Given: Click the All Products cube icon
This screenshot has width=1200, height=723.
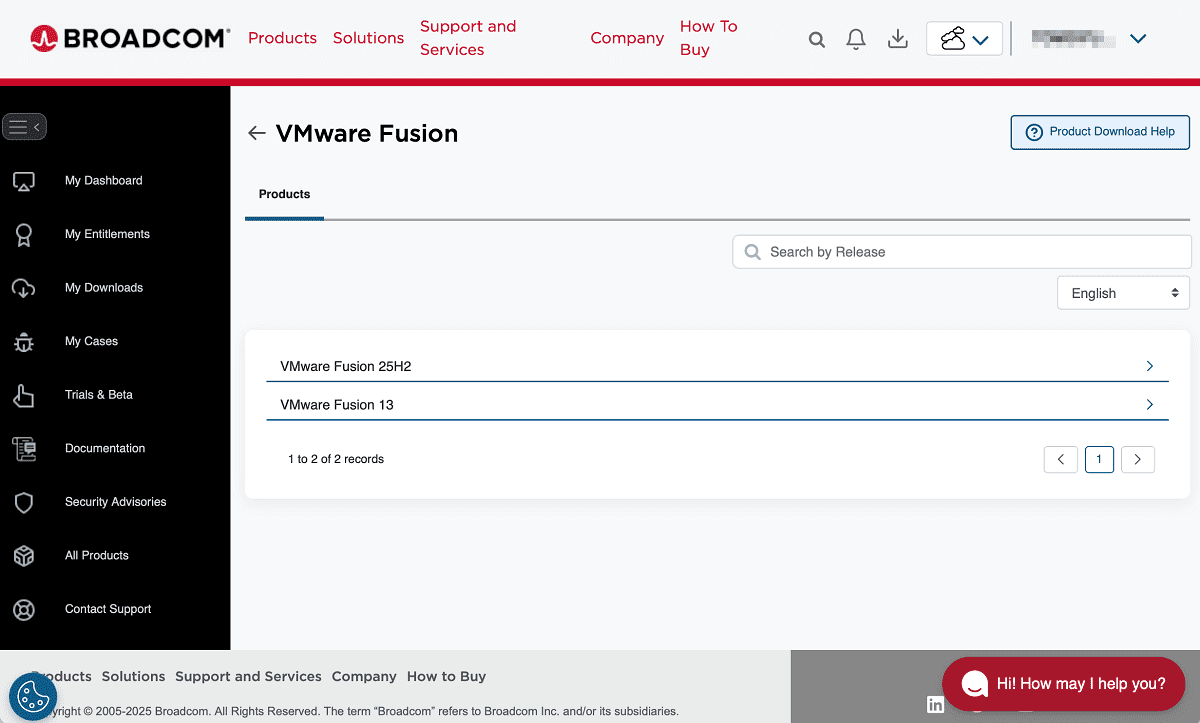Looking at the screenshot, I should (x=24, y=556).
